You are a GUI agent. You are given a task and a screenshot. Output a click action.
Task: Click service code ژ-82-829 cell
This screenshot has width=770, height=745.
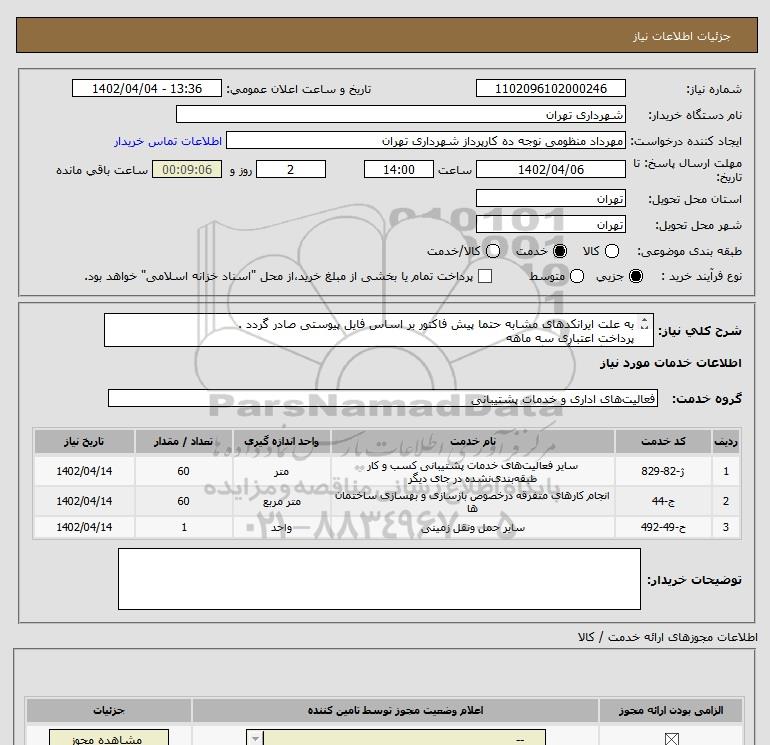point(663,471)
